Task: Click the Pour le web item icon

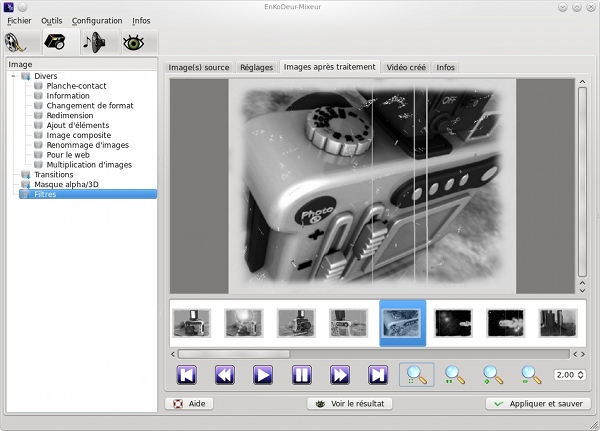Action: (38, 155)
